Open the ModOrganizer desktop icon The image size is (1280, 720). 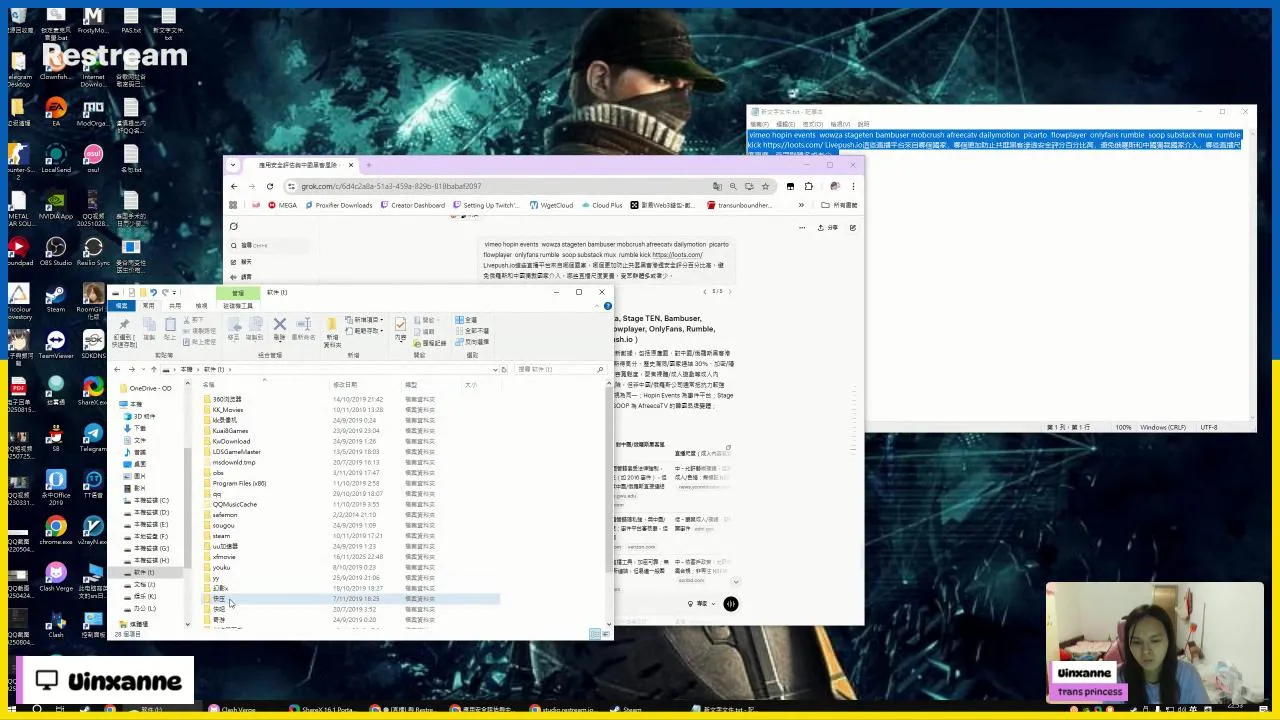tap(93, 109)
